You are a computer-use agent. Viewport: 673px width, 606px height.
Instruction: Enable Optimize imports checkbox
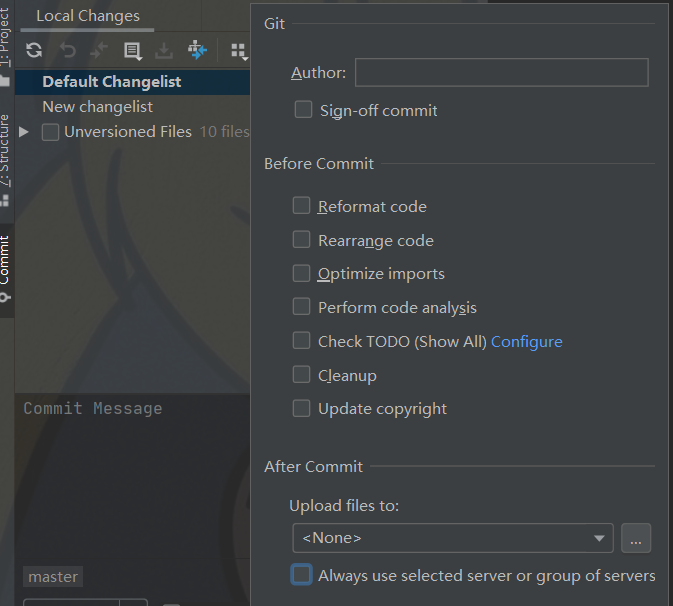(301, 273)
